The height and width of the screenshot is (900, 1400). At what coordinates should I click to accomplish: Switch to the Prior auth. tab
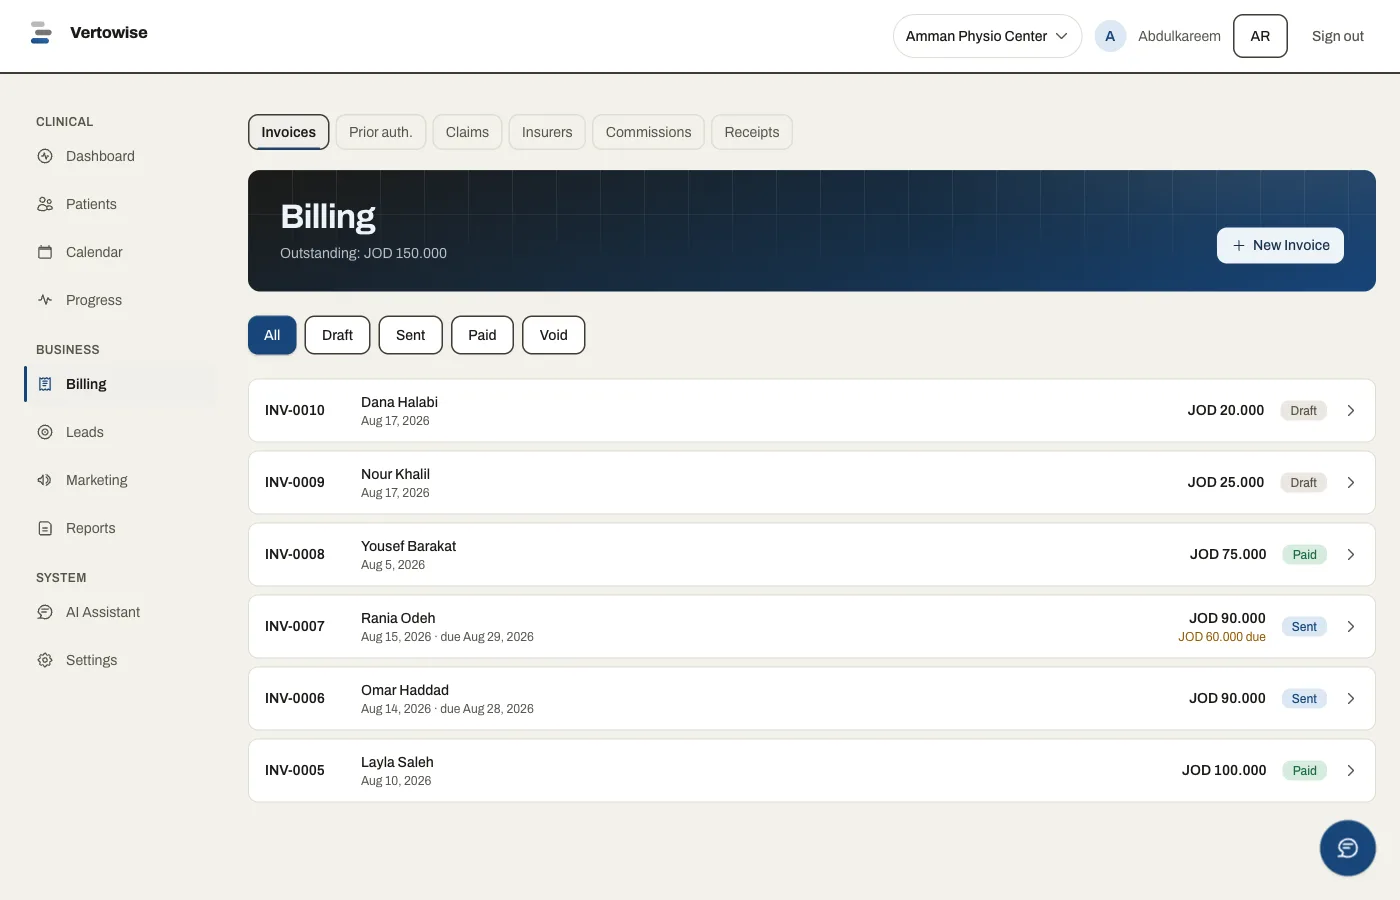[x=380, y=132]
